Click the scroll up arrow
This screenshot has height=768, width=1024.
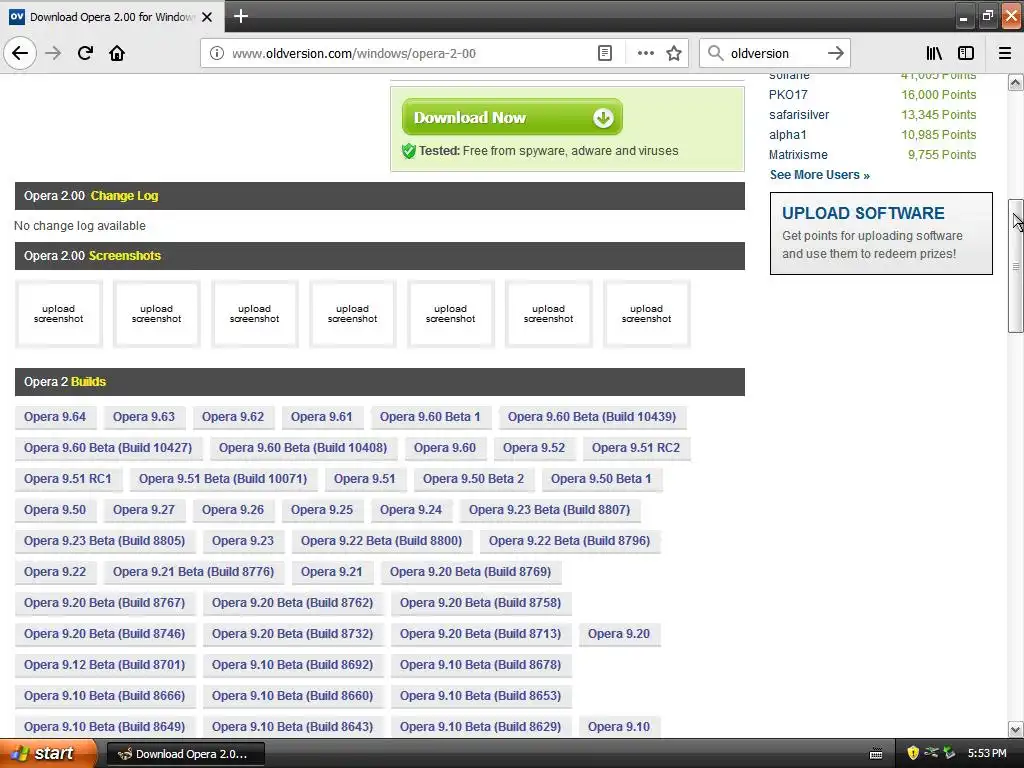(x=1015, y=82)
